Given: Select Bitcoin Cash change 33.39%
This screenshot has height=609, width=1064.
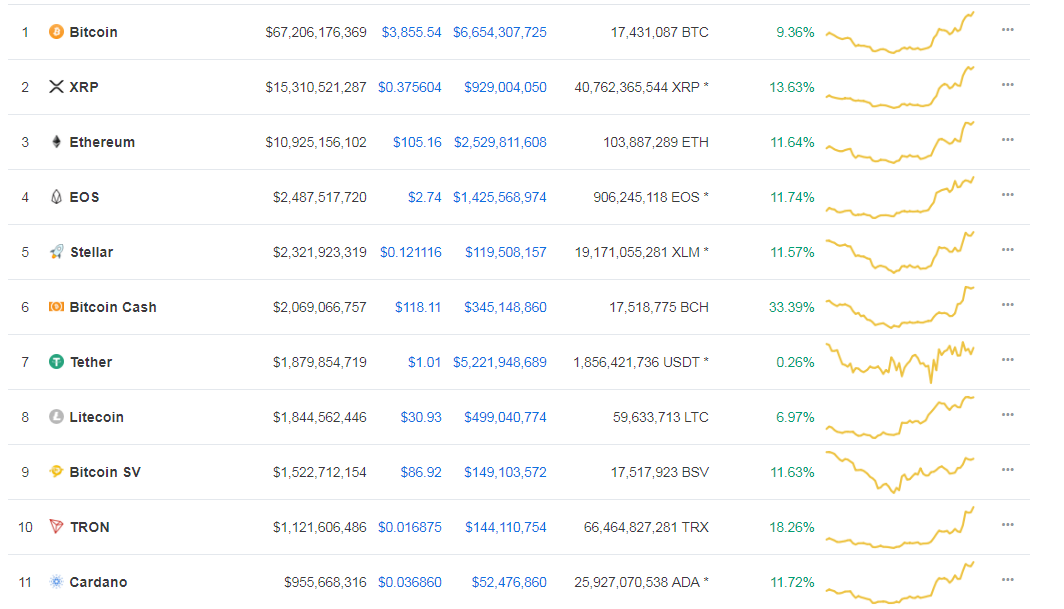Looking at the screenshot, I should point(791,307).
